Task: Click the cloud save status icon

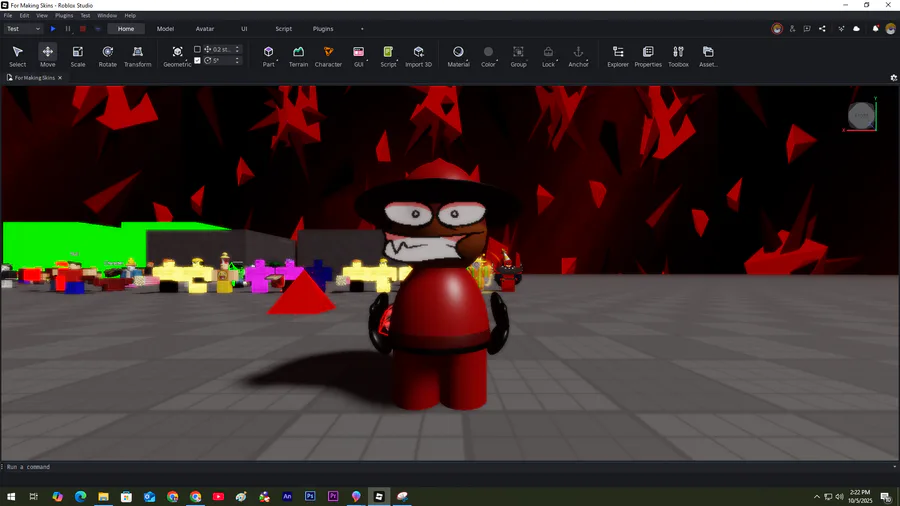Action: pyautogui.click(x=856, y=29)
